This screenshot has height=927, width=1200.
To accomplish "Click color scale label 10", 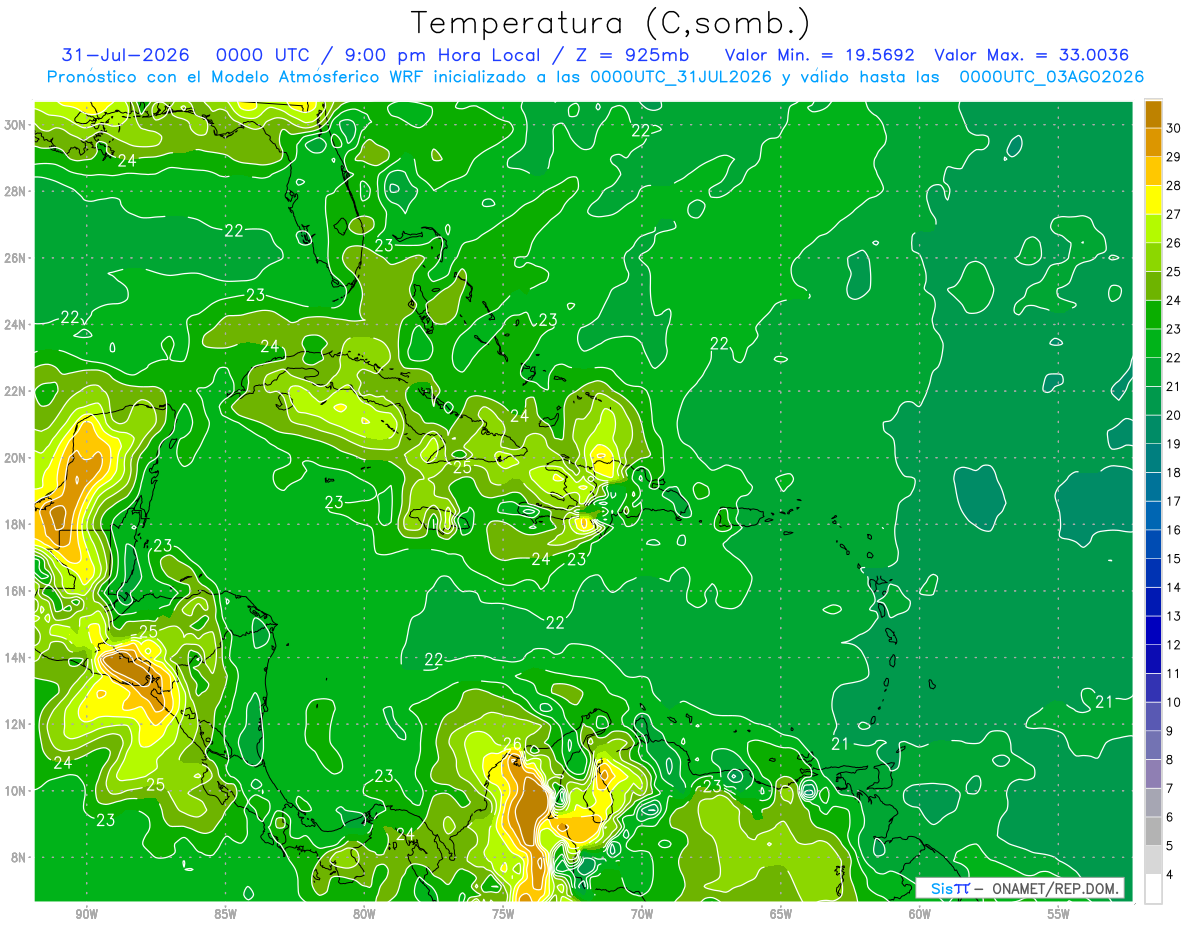I will point(1174,702).
